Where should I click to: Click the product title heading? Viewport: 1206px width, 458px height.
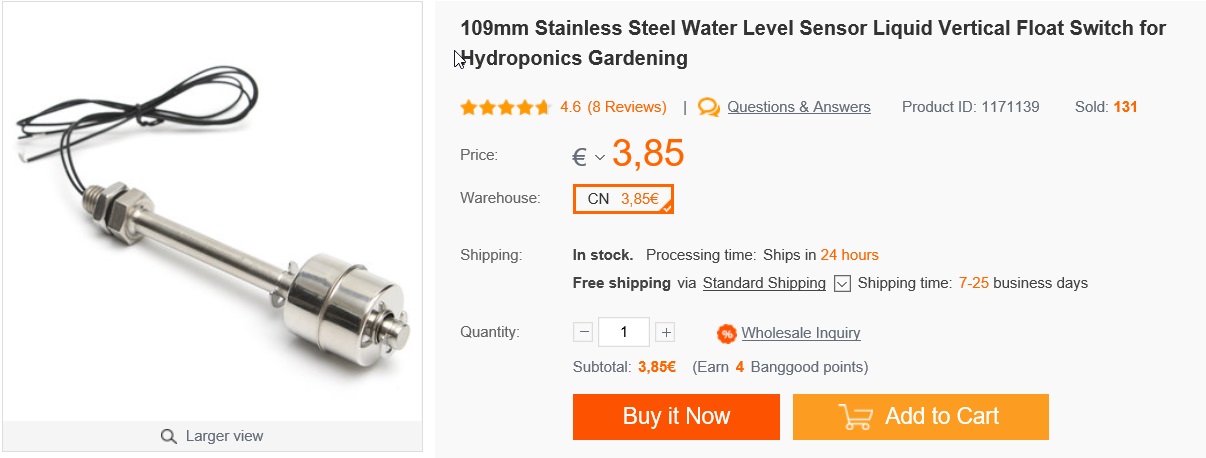click(812, 43)
